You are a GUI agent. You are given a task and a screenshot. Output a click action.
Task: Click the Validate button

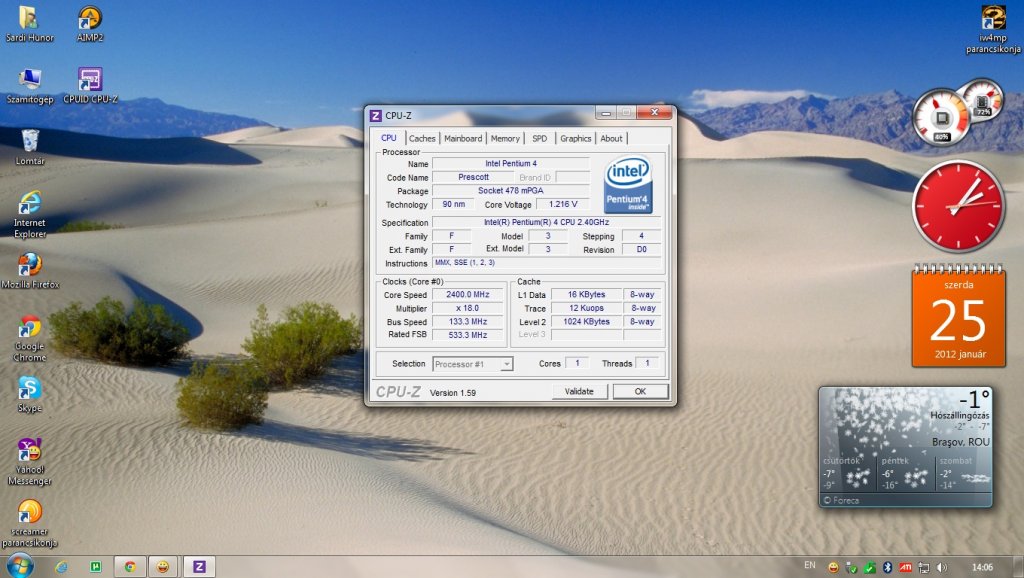click(x=579, y=391)
